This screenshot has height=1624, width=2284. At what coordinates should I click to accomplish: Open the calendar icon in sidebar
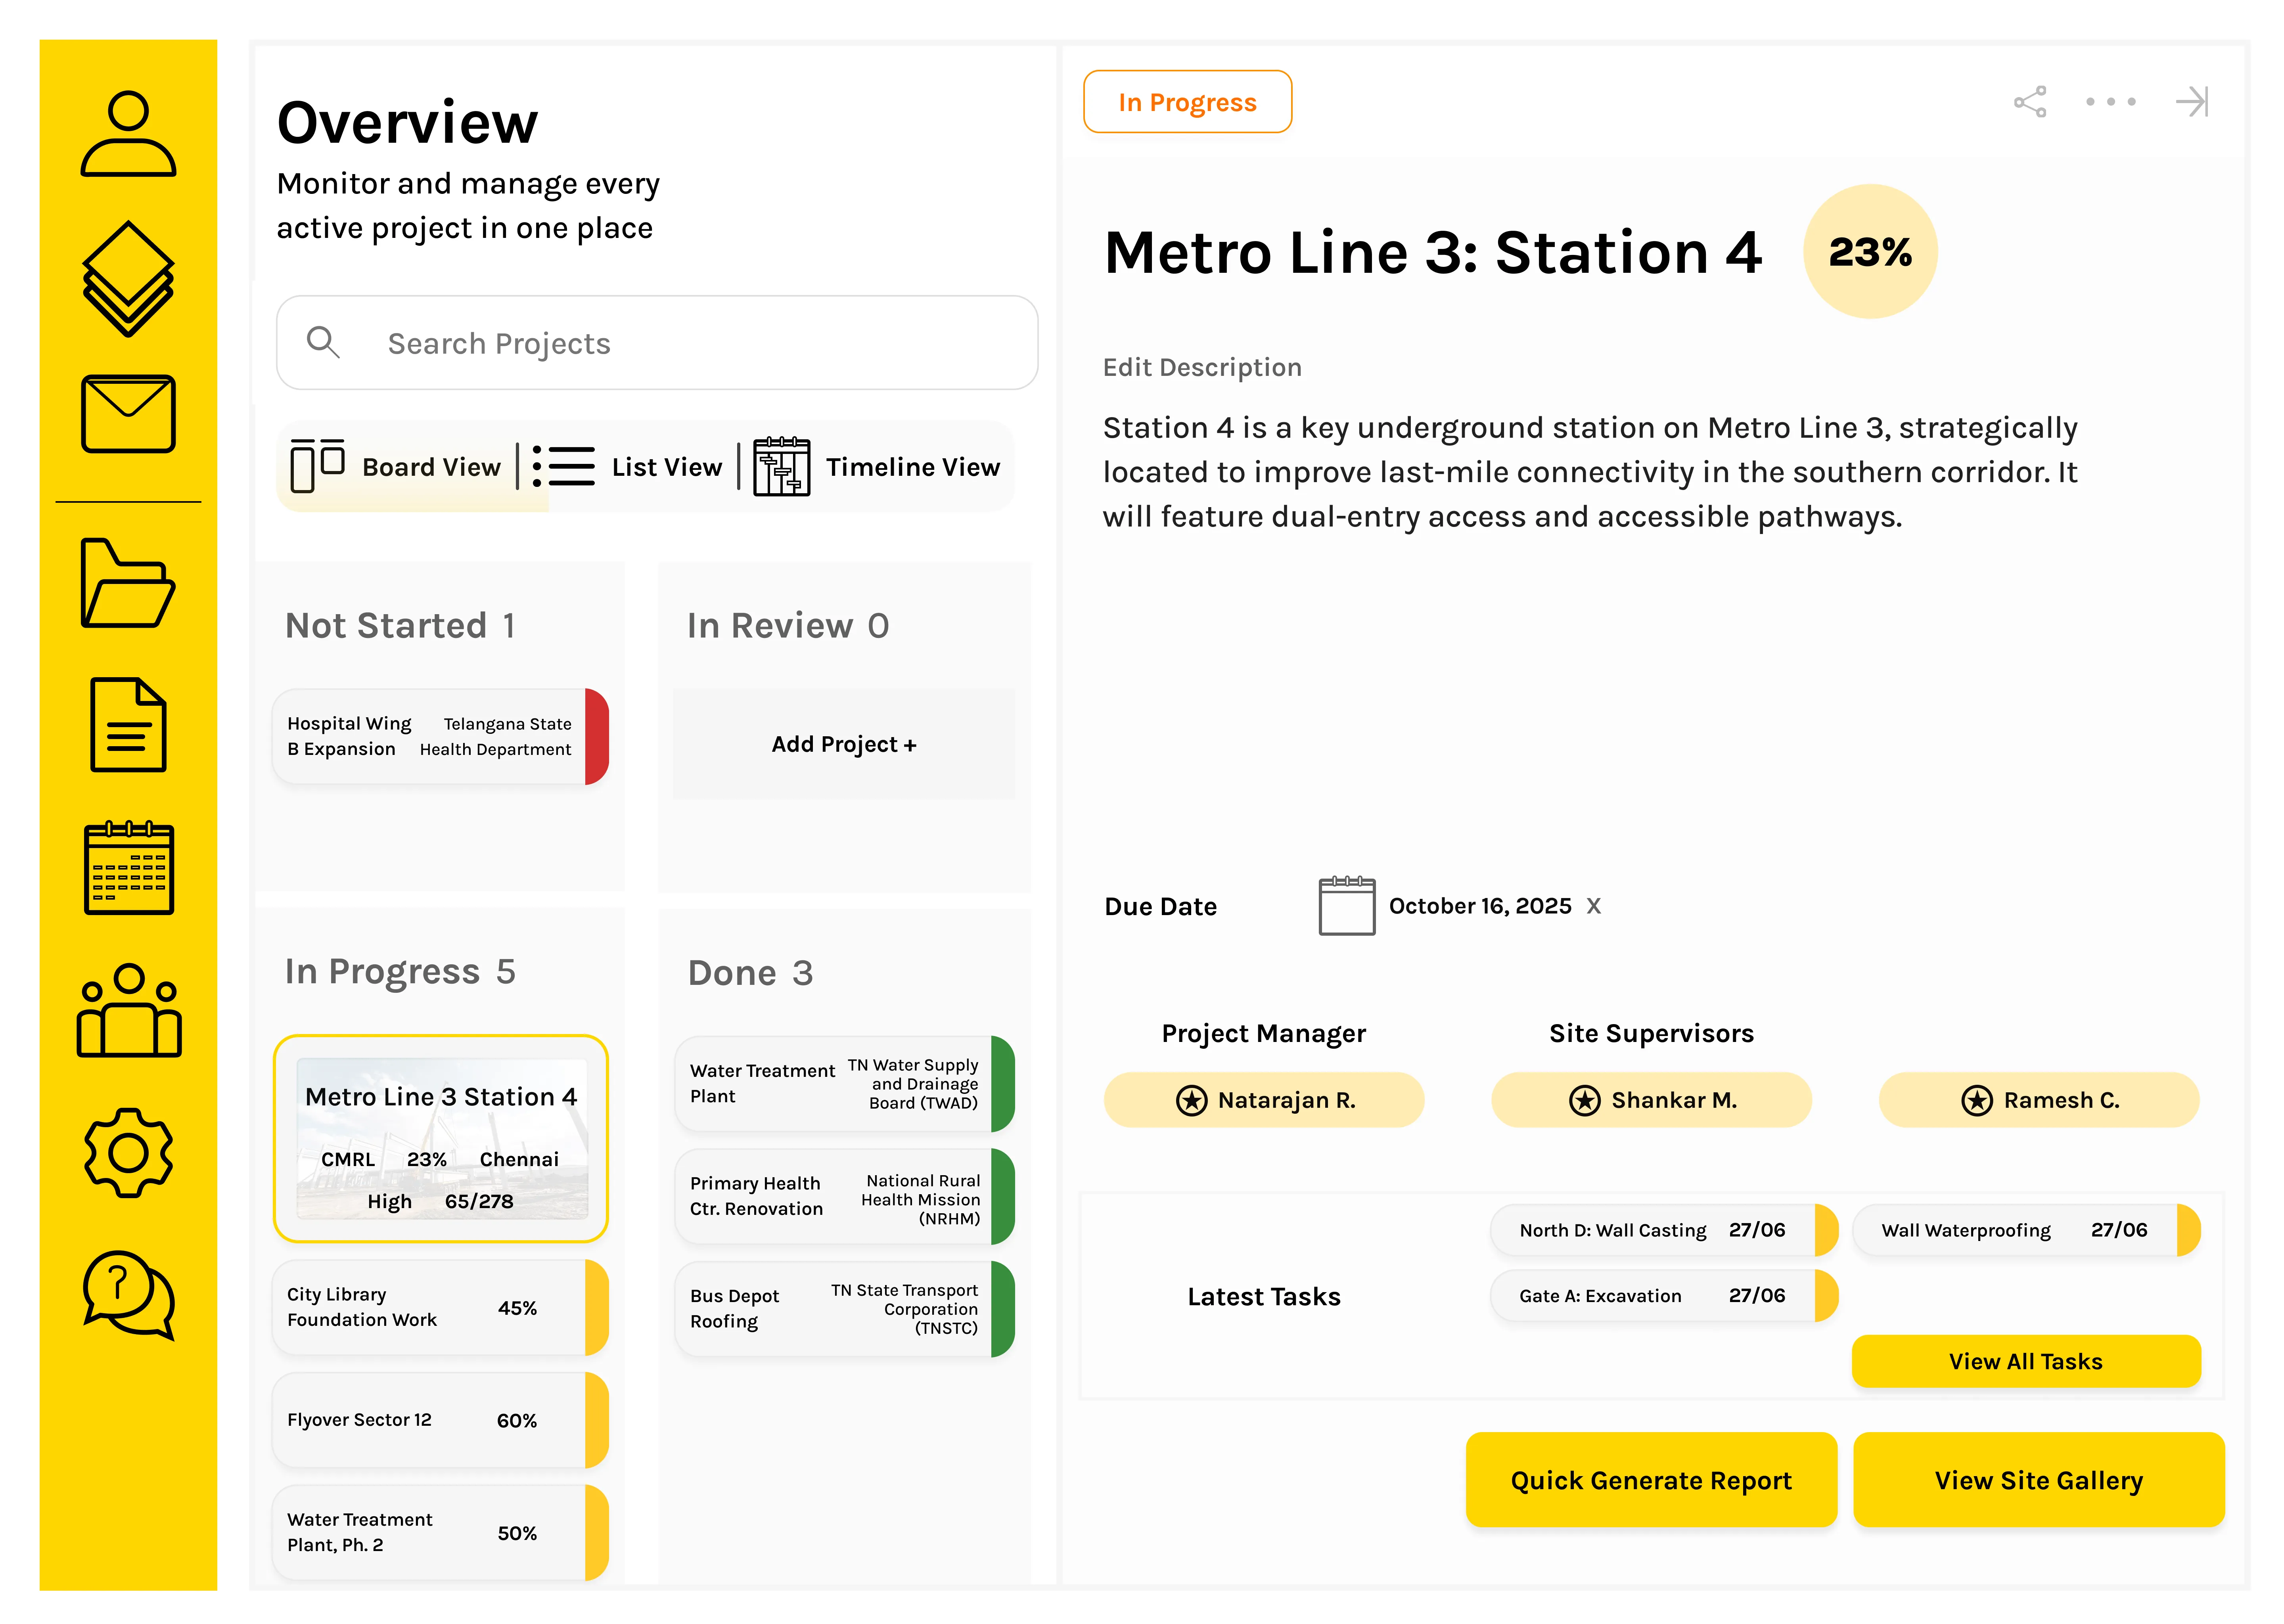point(128,867)
